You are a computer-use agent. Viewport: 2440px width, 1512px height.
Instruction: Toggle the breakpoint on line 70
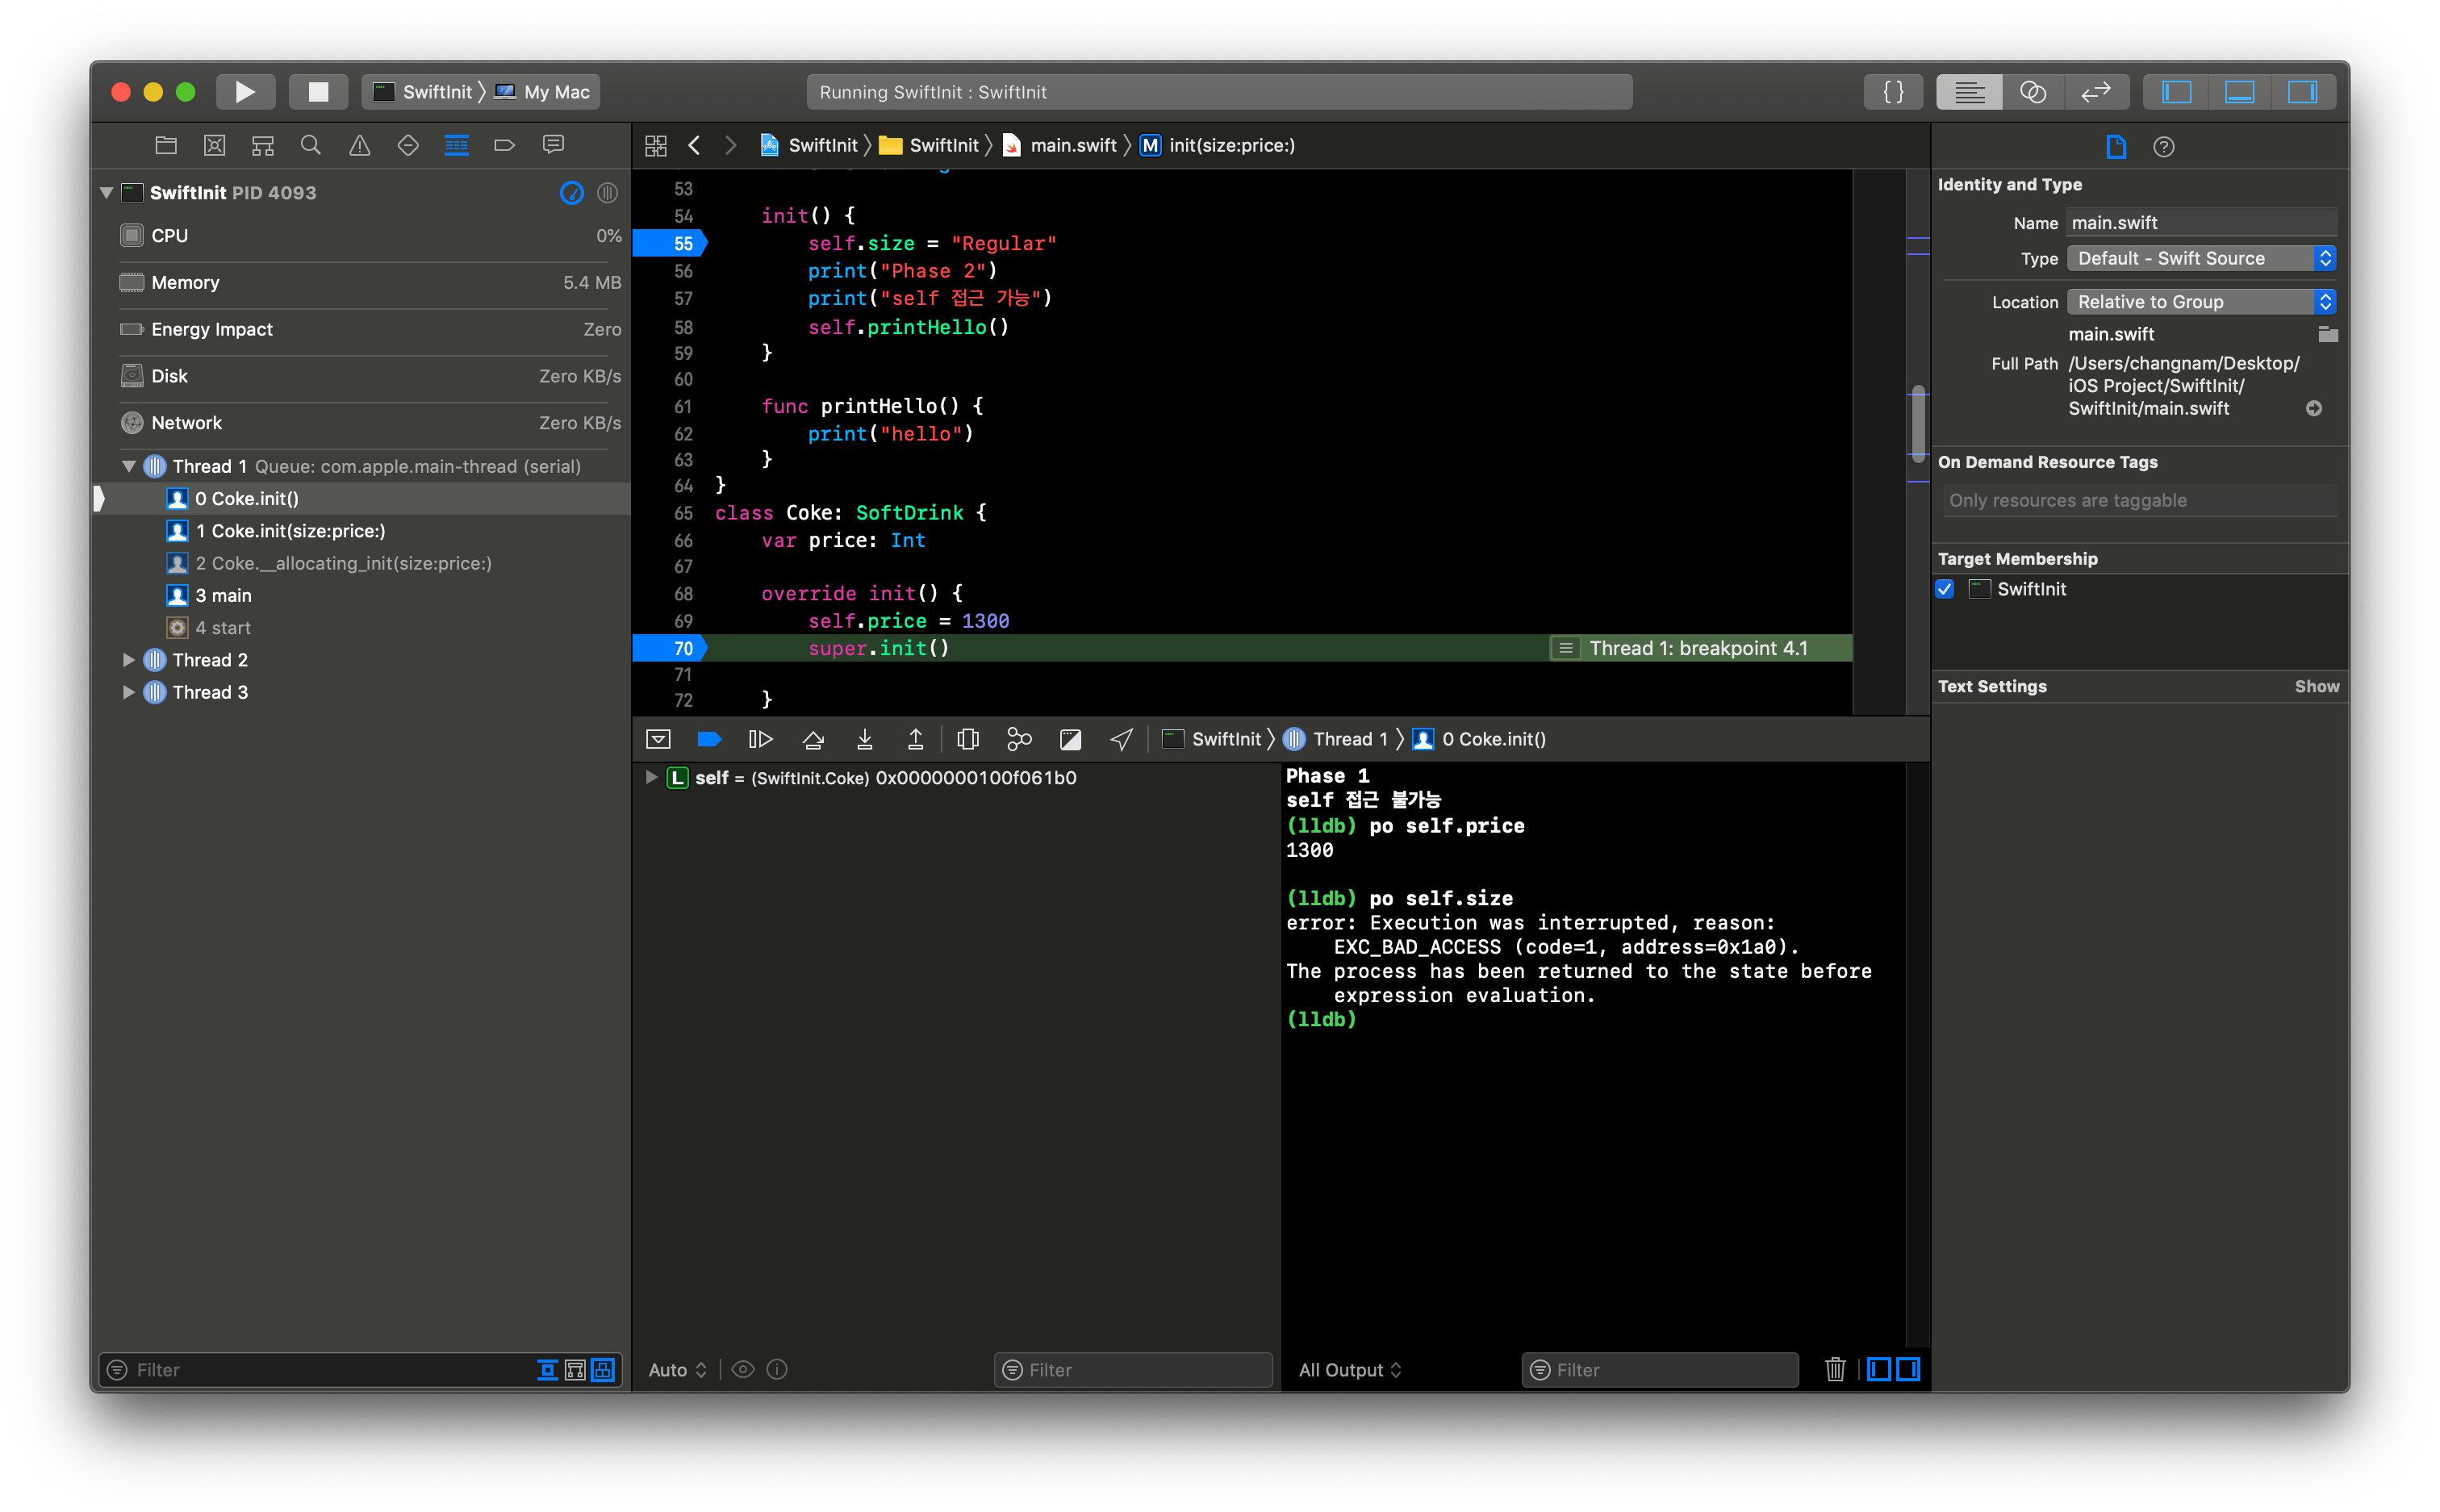(x=684, y=648)
